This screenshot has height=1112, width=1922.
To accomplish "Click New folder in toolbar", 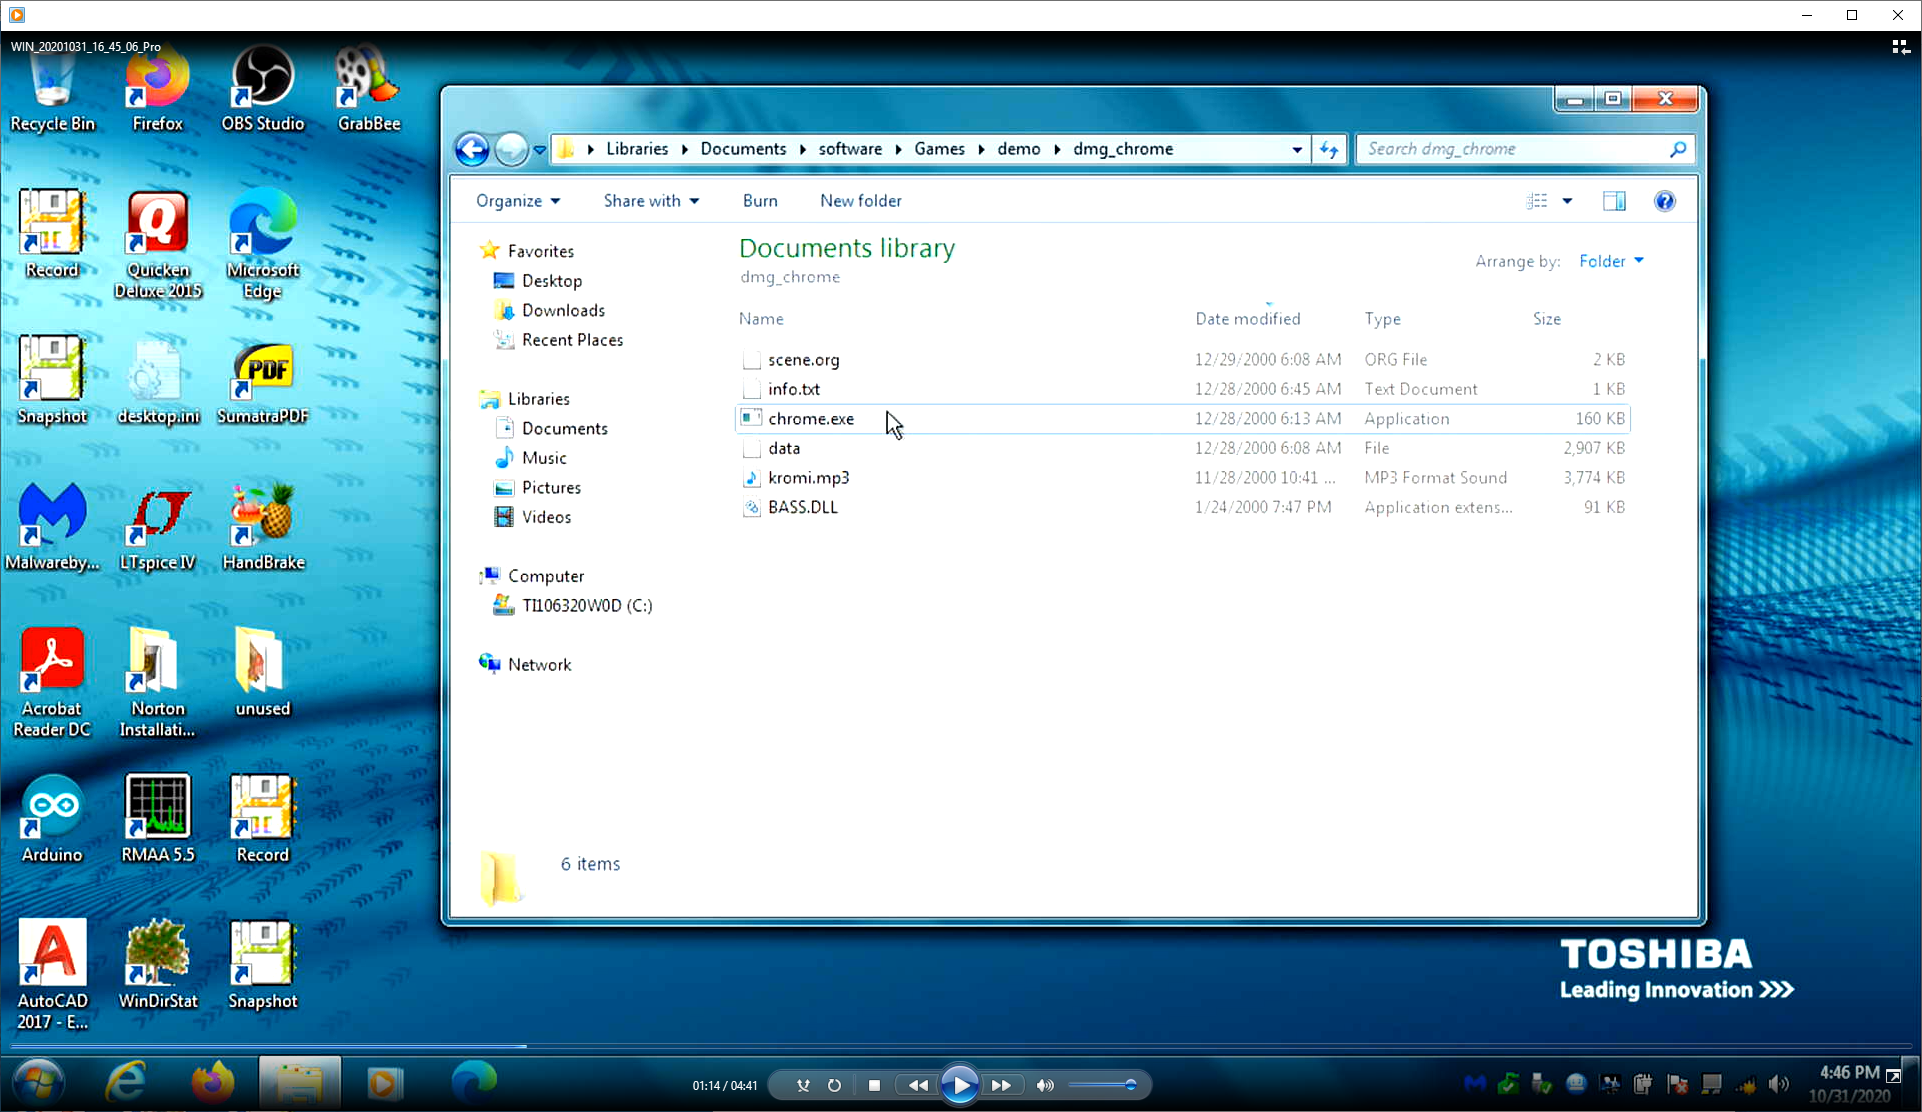I will [x=860, y=201].
